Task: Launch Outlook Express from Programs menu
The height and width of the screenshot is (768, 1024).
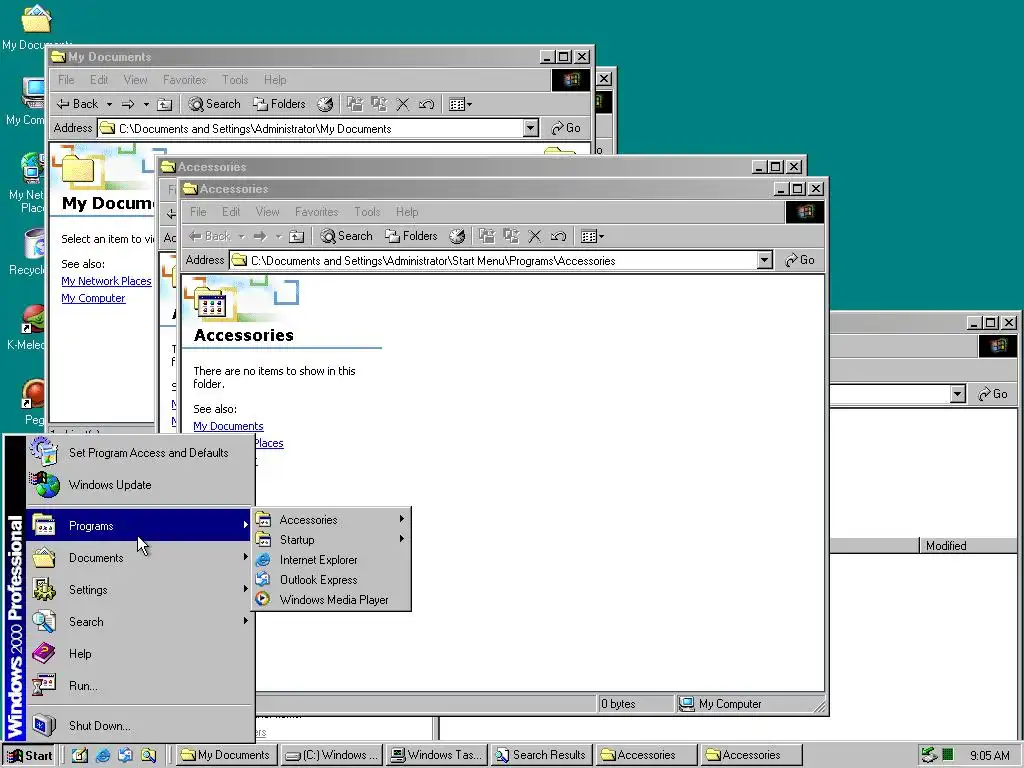Action: coord(331,580)
